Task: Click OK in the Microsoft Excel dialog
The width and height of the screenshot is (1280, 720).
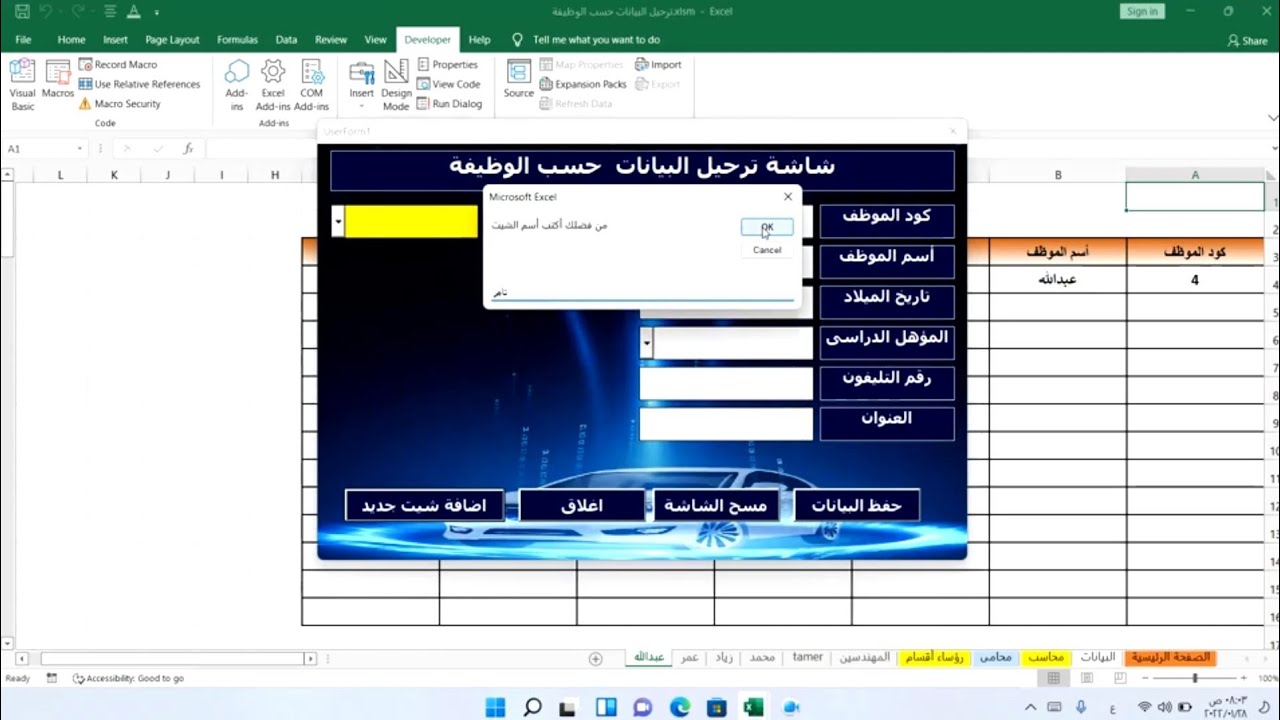Action: [x=767, y=227]
